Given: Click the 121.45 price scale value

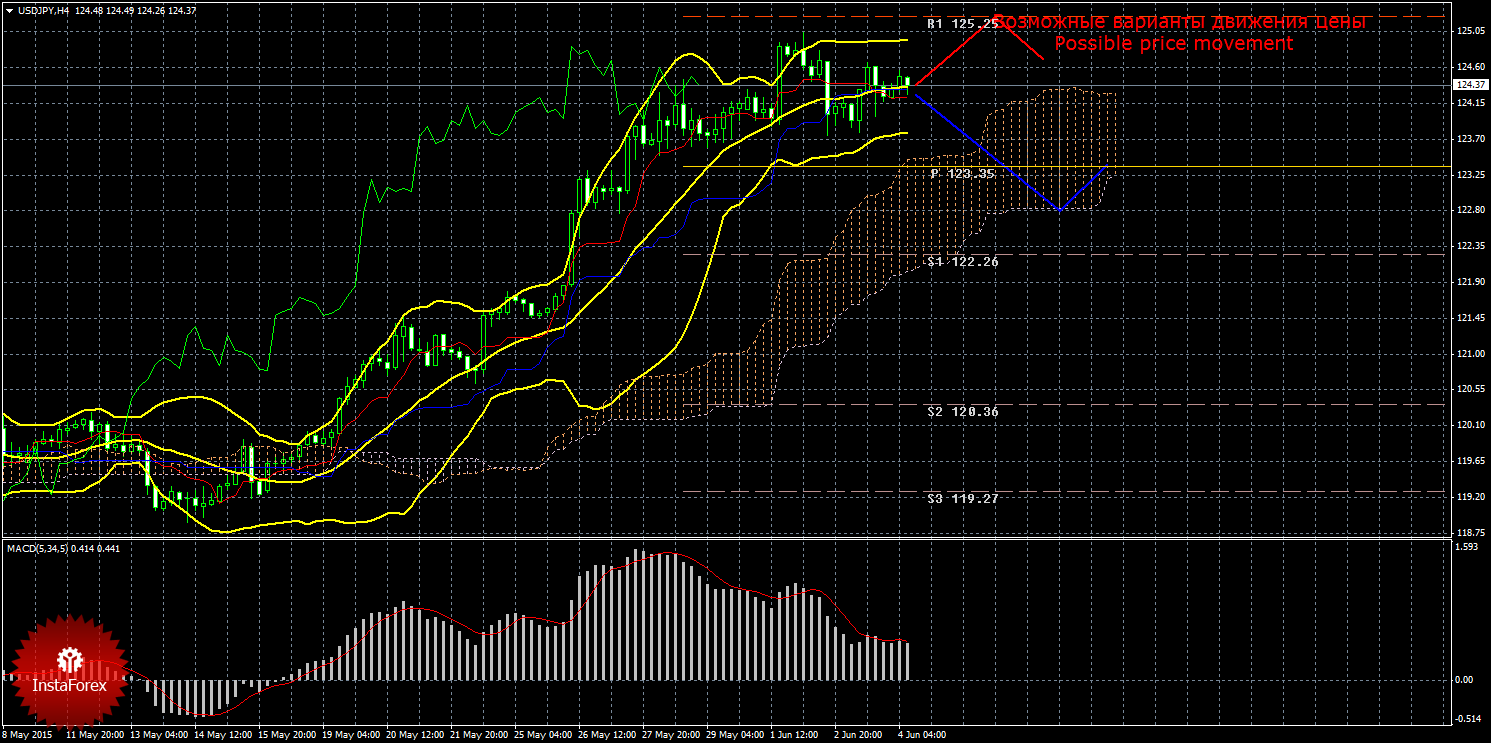Looking at the screenshot, I should click(1470, 318).
